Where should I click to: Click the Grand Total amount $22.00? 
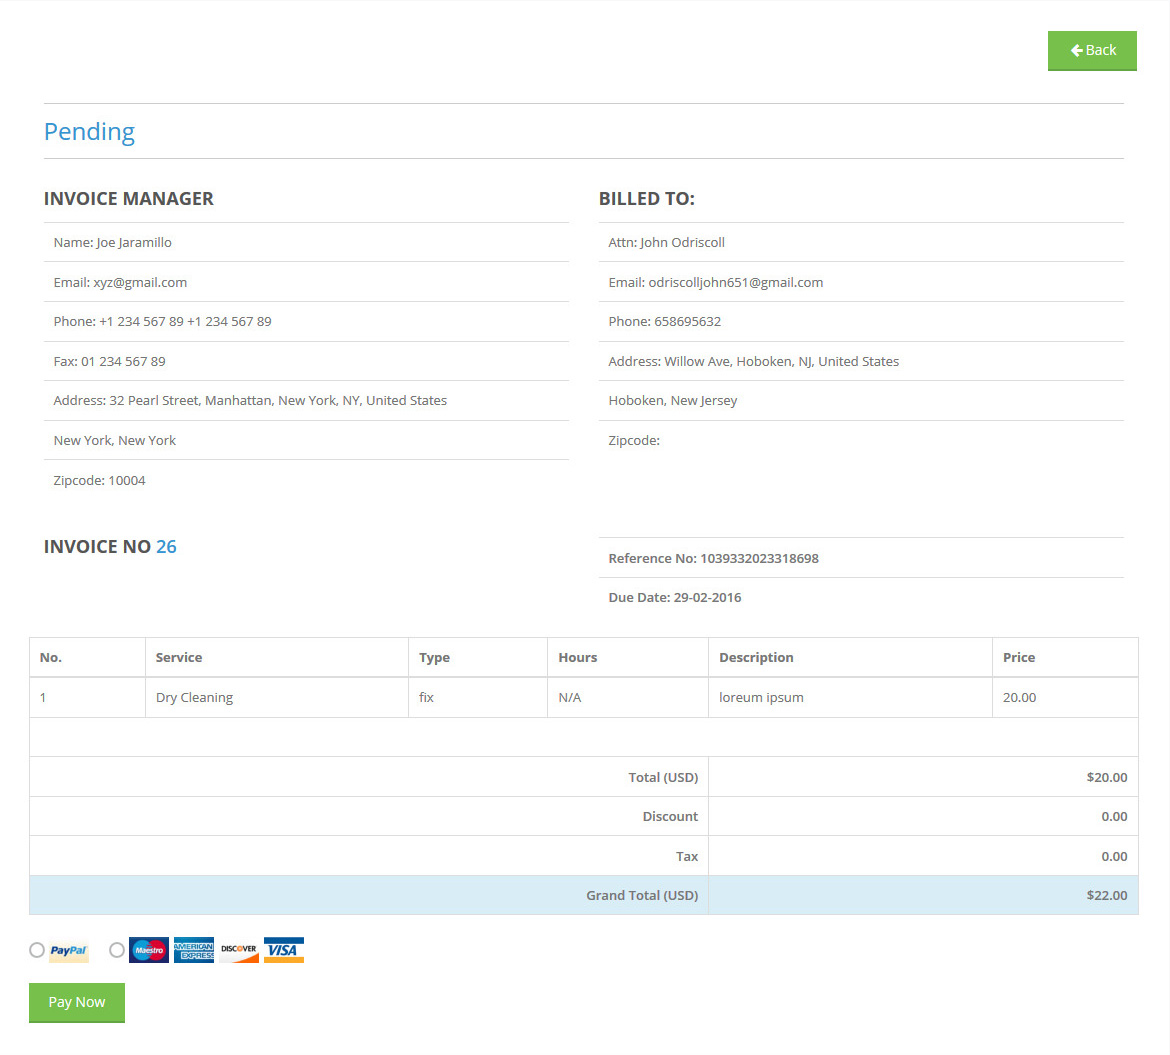pyautogui.click(x=1106, y=896)
